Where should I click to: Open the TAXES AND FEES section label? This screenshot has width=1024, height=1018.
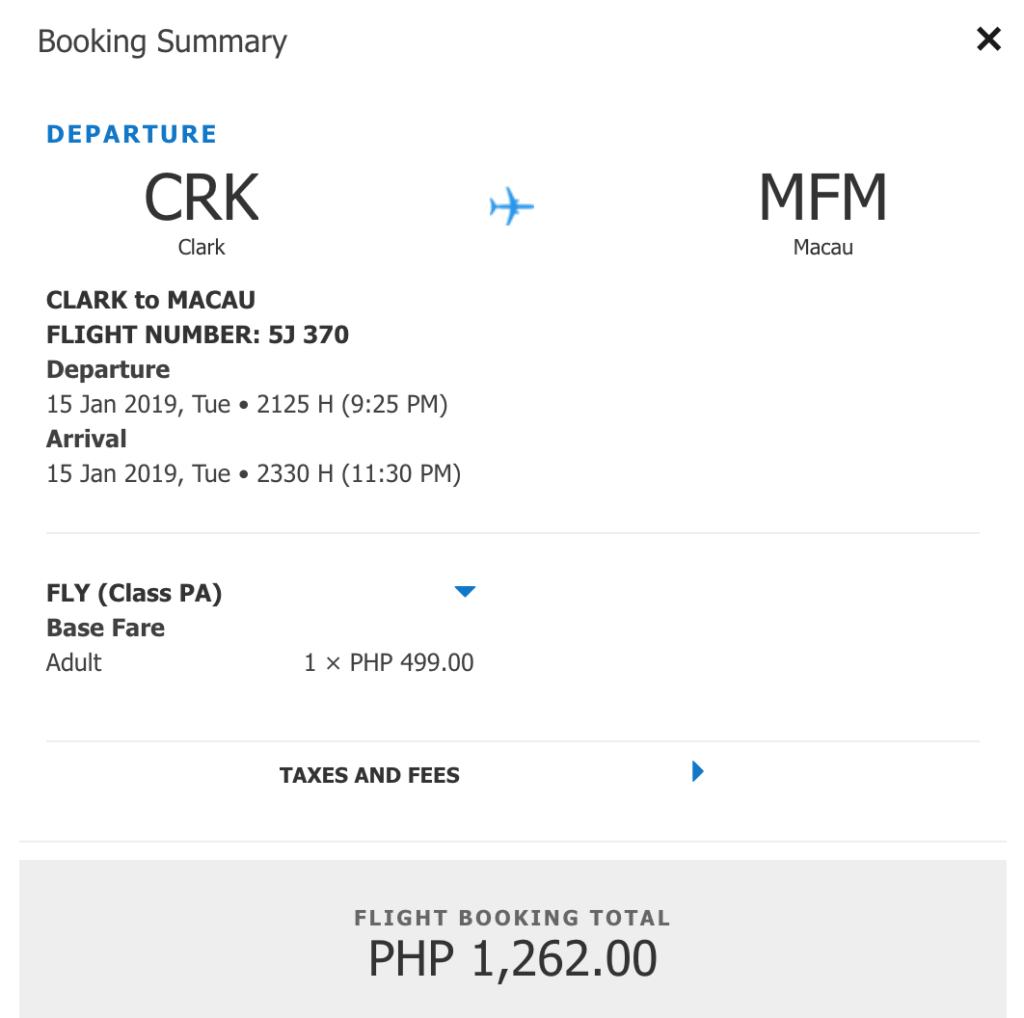370,775
